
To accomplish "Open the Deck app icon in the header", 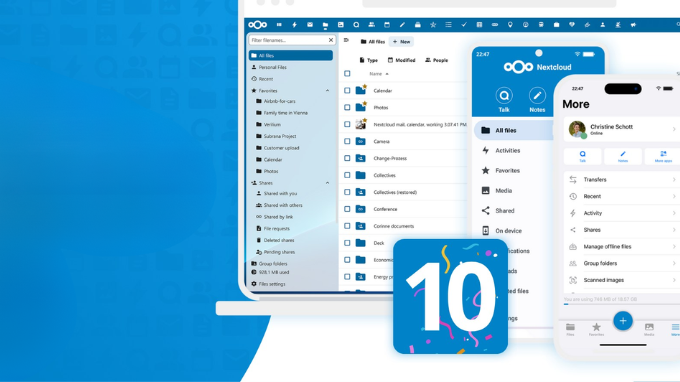I will pos(418,25).
